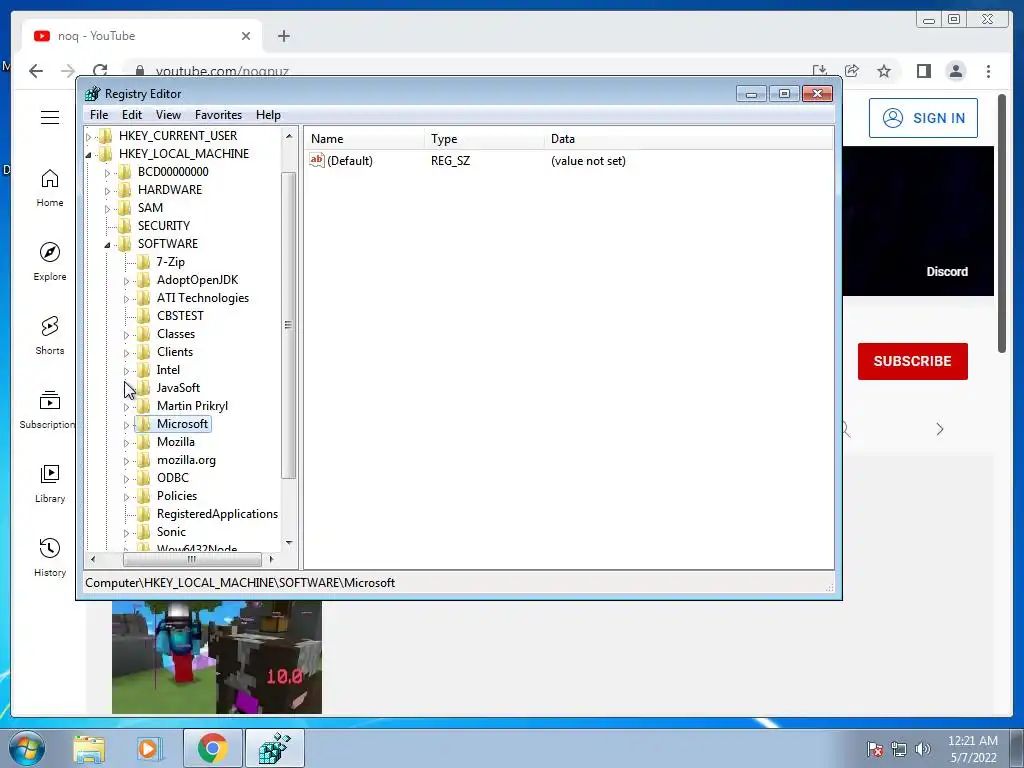Select the ODBC folder icon
This screenshot has height=768, width=1024.
point(144,478)
